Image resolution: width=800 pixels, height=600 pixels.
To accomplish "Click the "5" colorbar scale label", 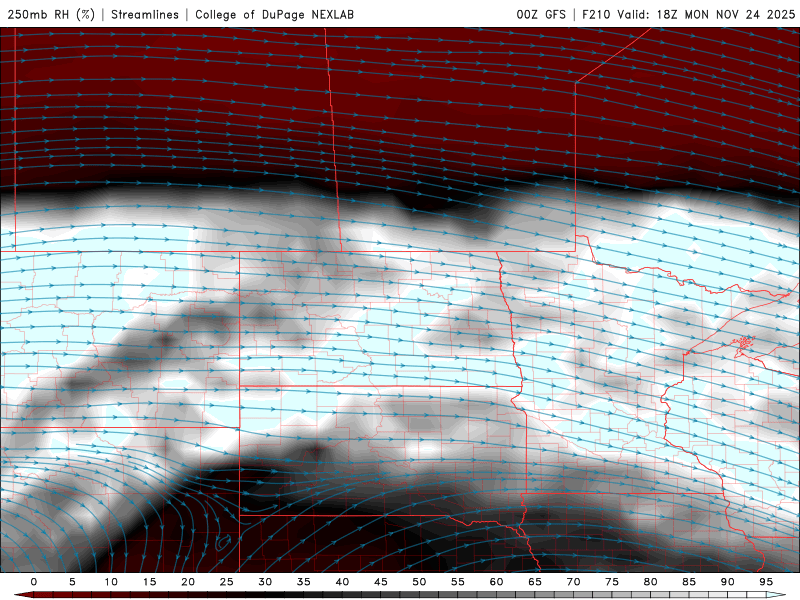I will click(x=72, y=582).
